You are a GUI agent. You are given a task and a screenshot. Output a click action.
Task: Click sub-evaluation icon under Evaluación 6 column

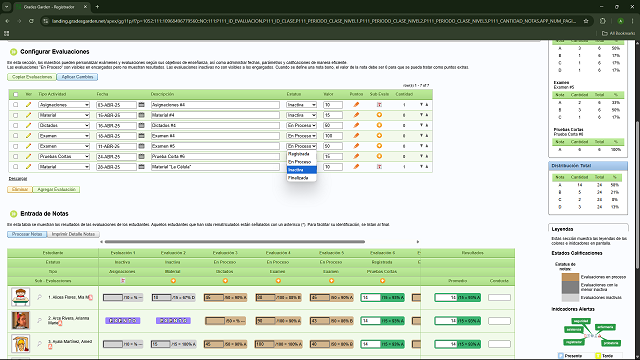coord(382,281)
